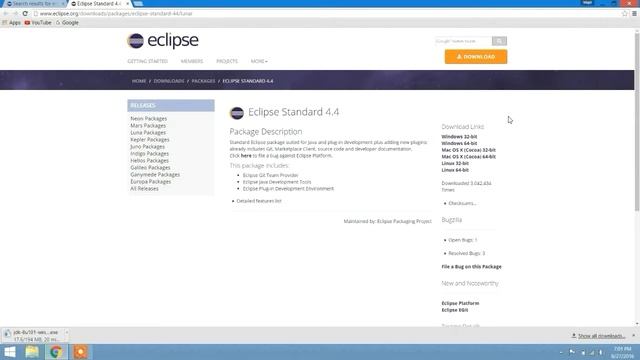Screen dimensions: 640x360
Task: Open Luna Packages link
Action: coord(148,133)
